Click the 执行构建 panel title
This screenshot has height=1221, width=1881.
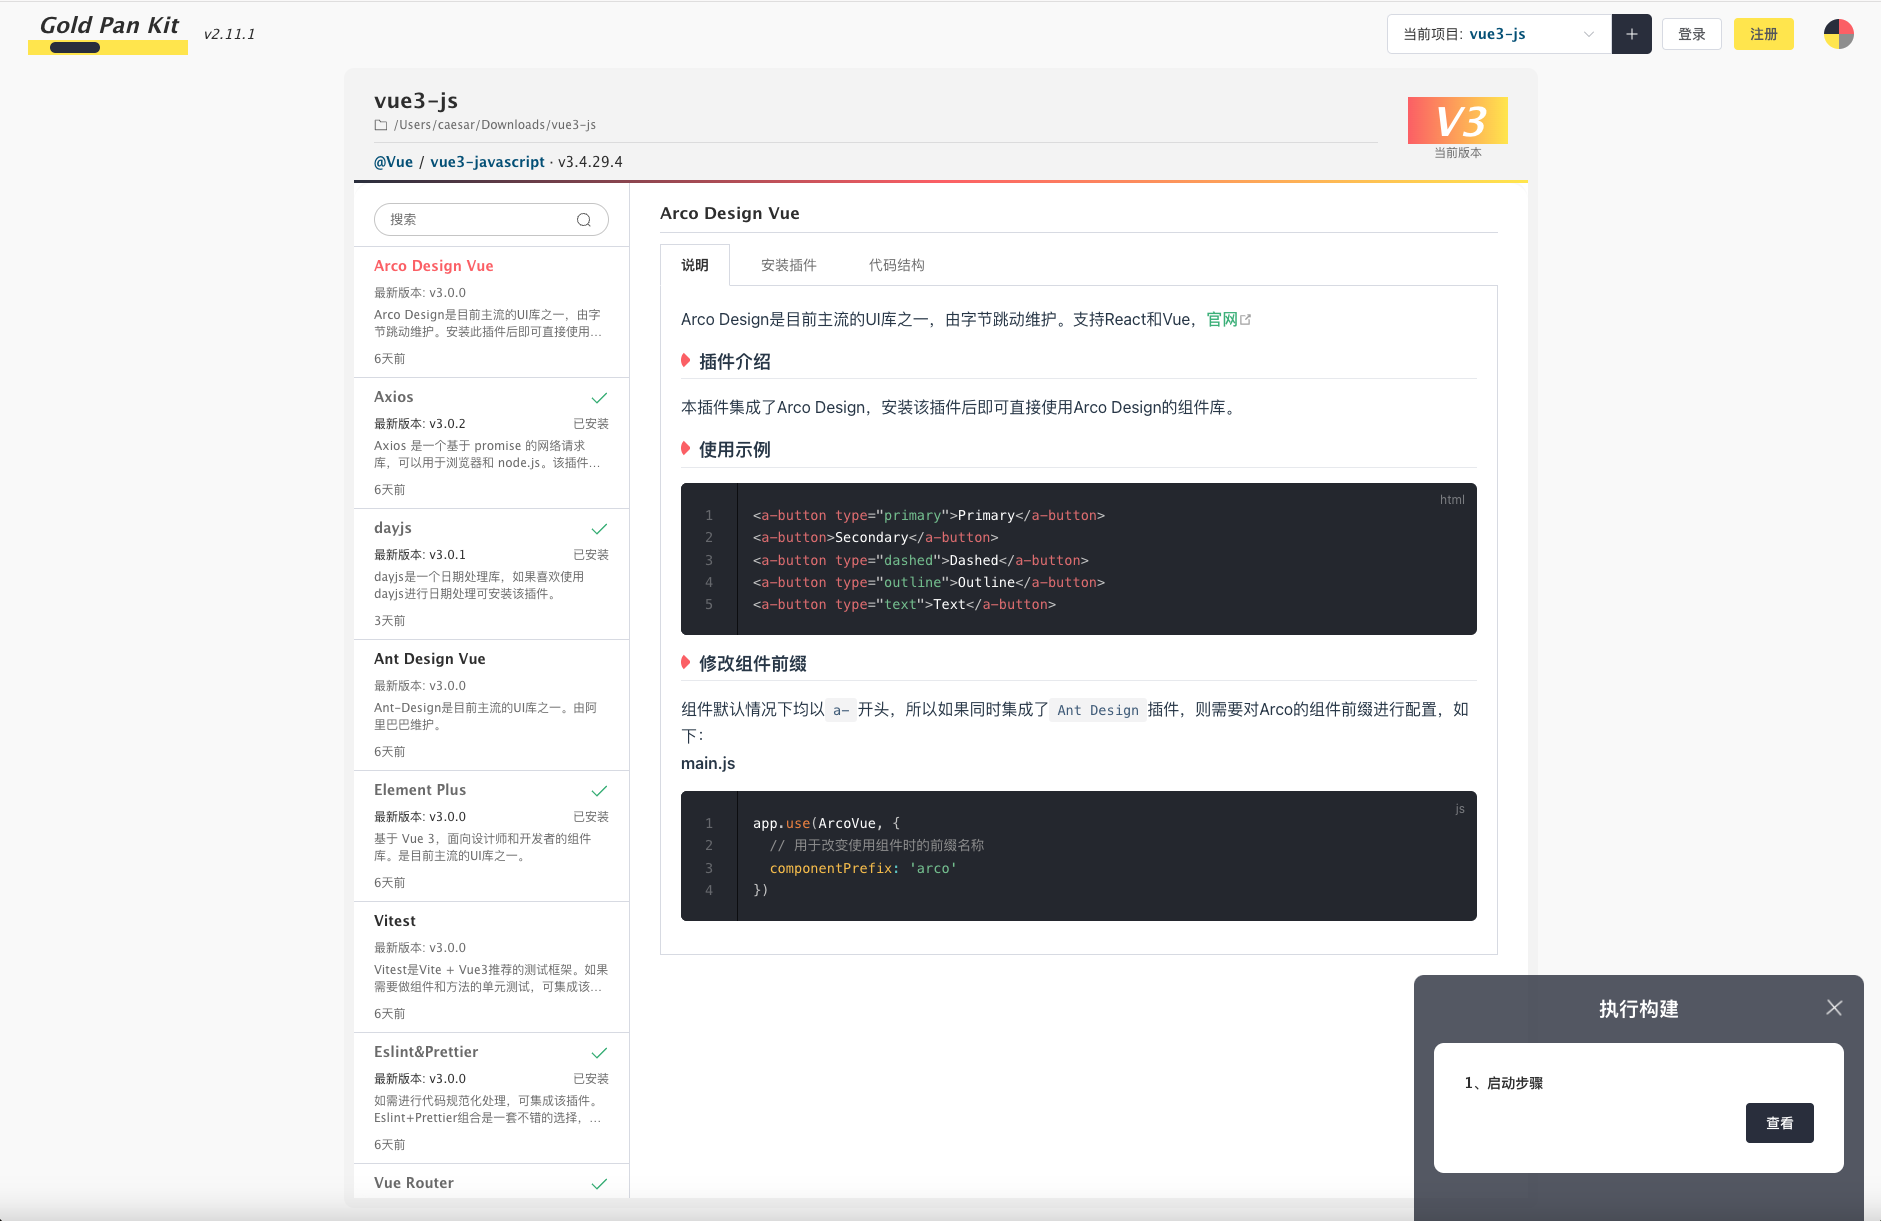1639,1009
